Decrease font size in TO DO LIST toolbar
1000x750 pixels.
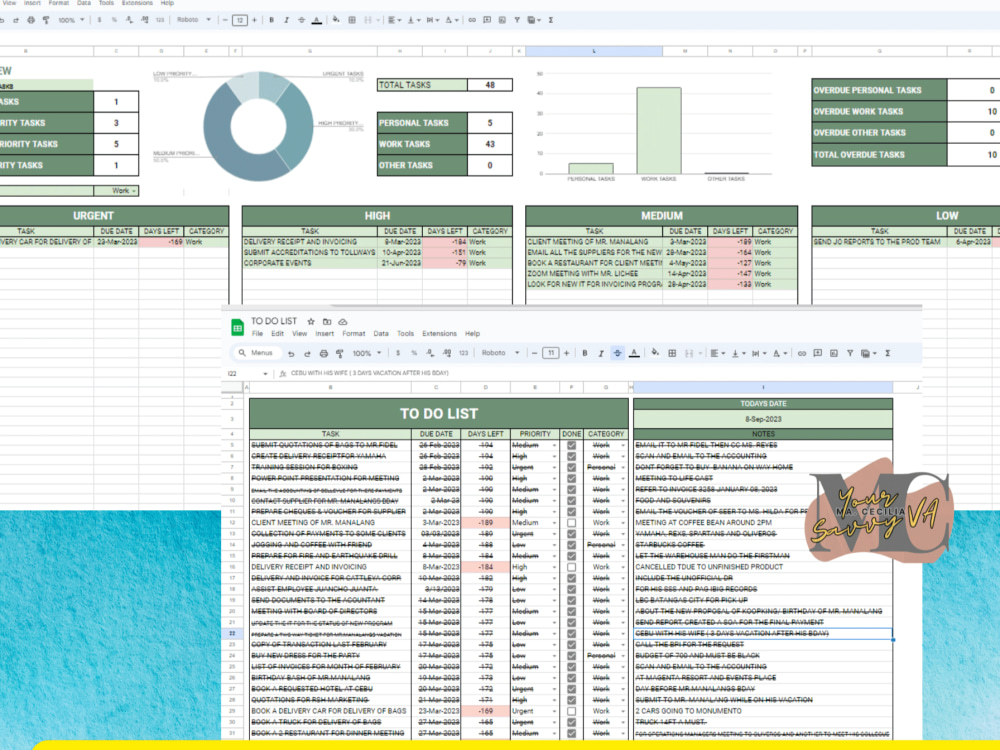pyautogui.click(x=534, y=353)
